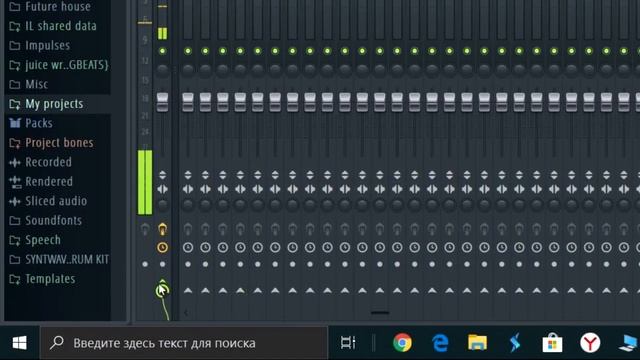
Task: Arm recording on the first insert track
Action: pyautogui.click(x=188, y=229)
